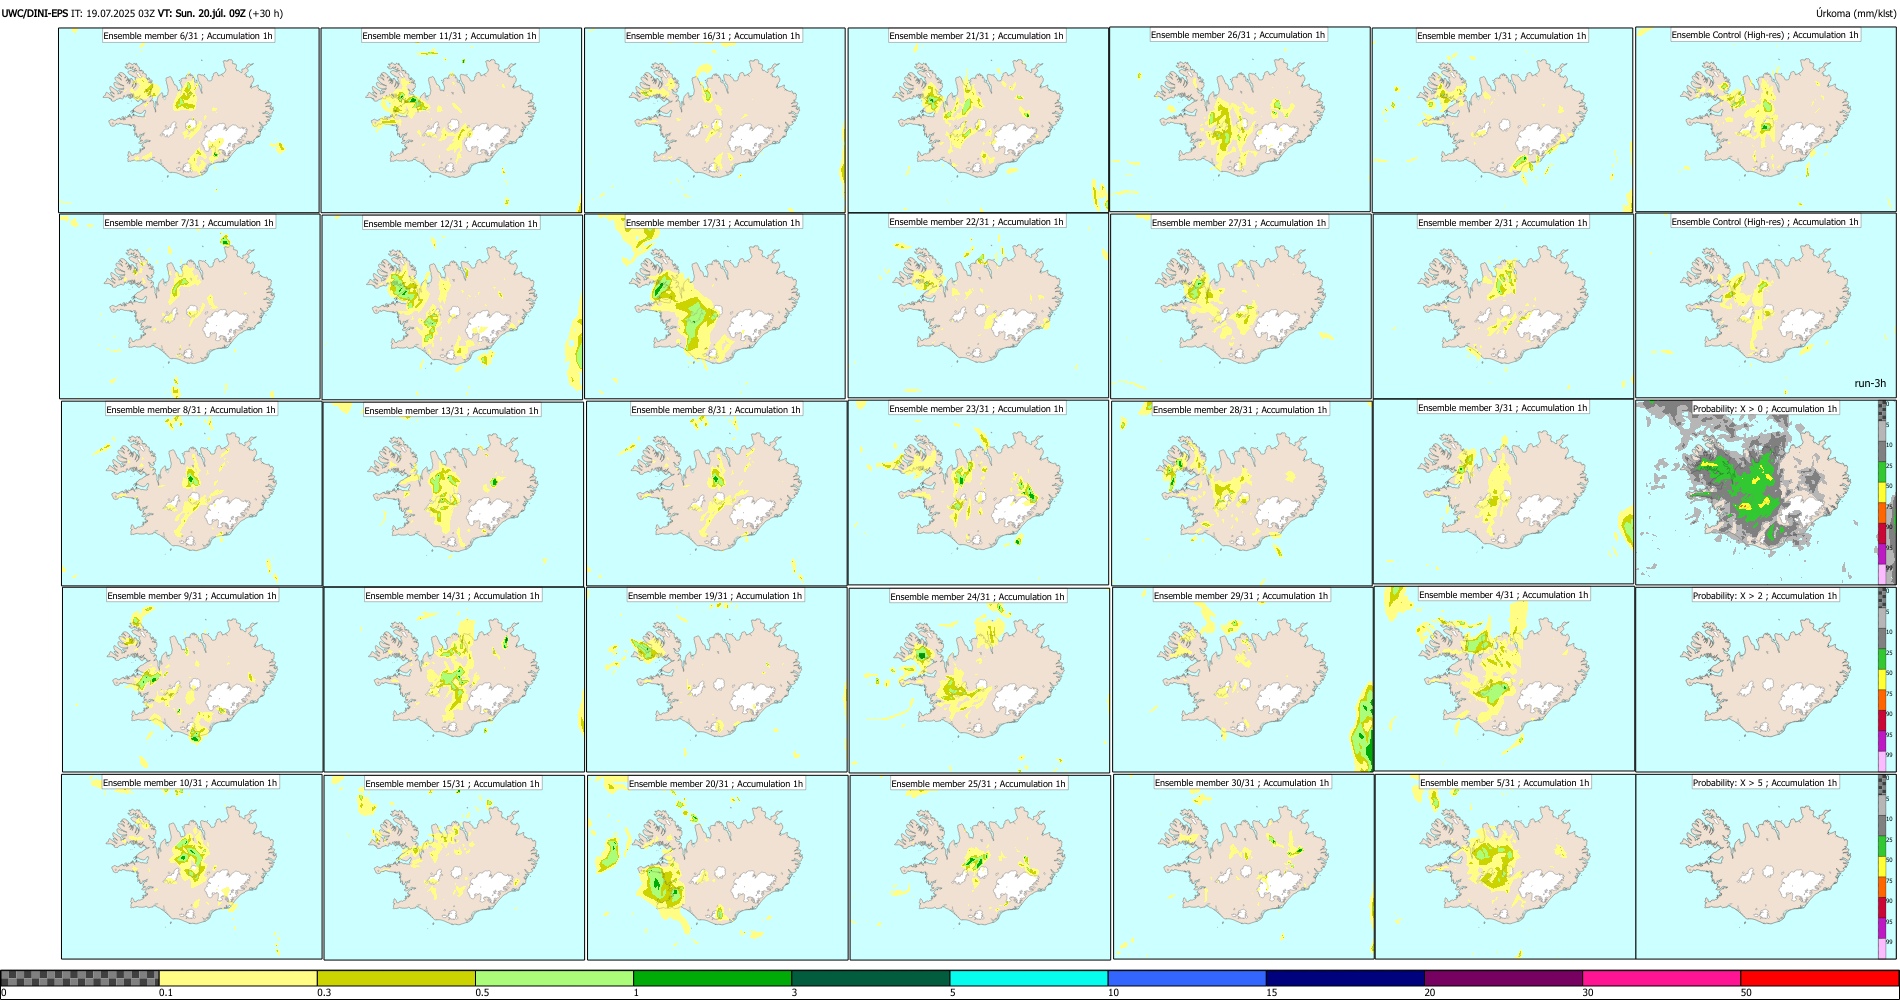
Task: Open the Ensemble member 11/31 precipitation map
Action: tap(451, 120)
